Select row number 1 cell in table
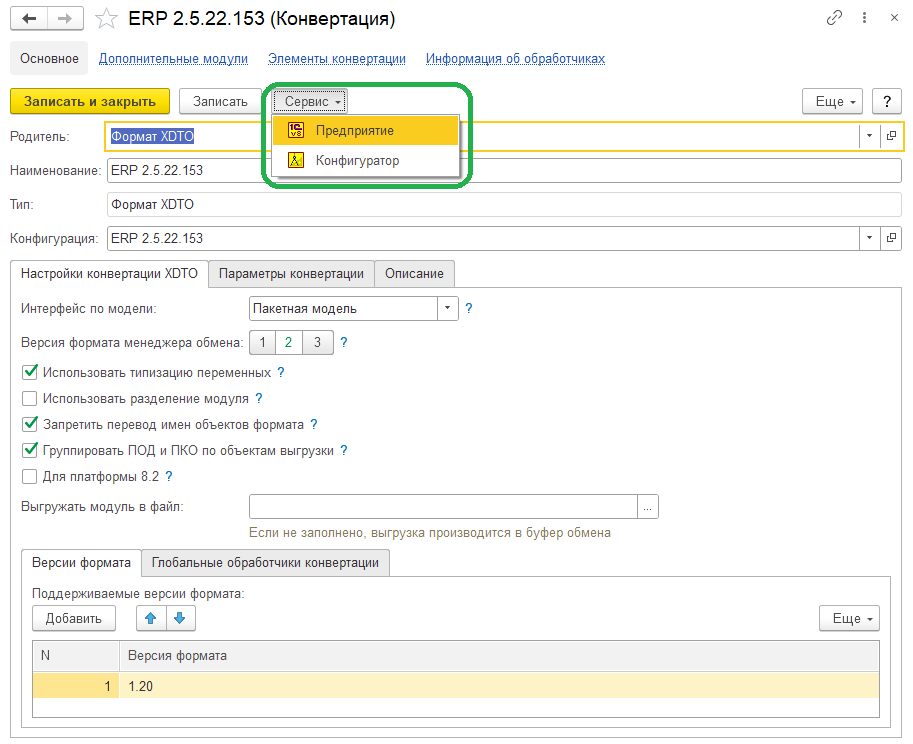 (76, 686)
